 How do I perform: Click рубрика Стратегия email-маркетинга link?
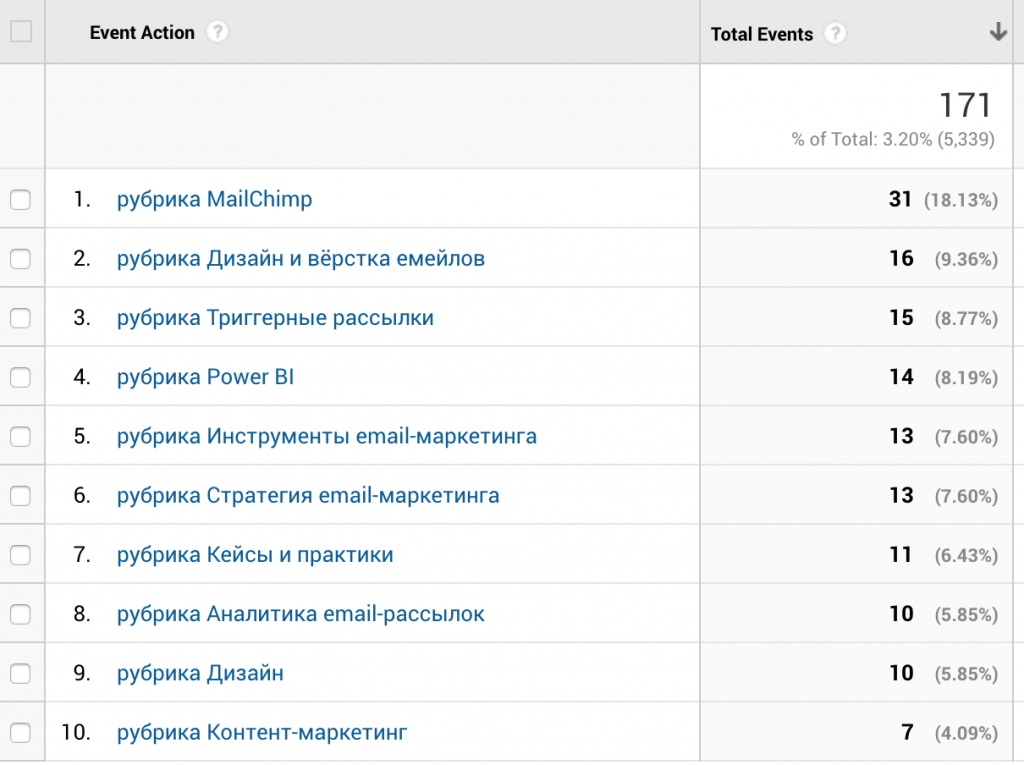(308, 495)
